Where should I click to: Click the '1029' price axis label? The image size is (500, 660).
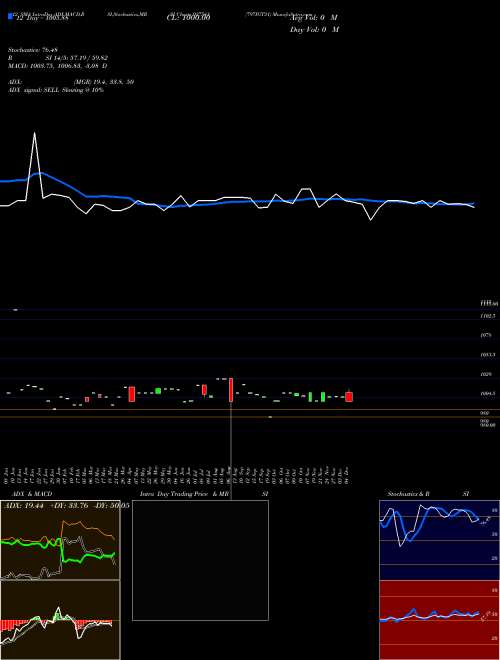click(x=486, y=374)
